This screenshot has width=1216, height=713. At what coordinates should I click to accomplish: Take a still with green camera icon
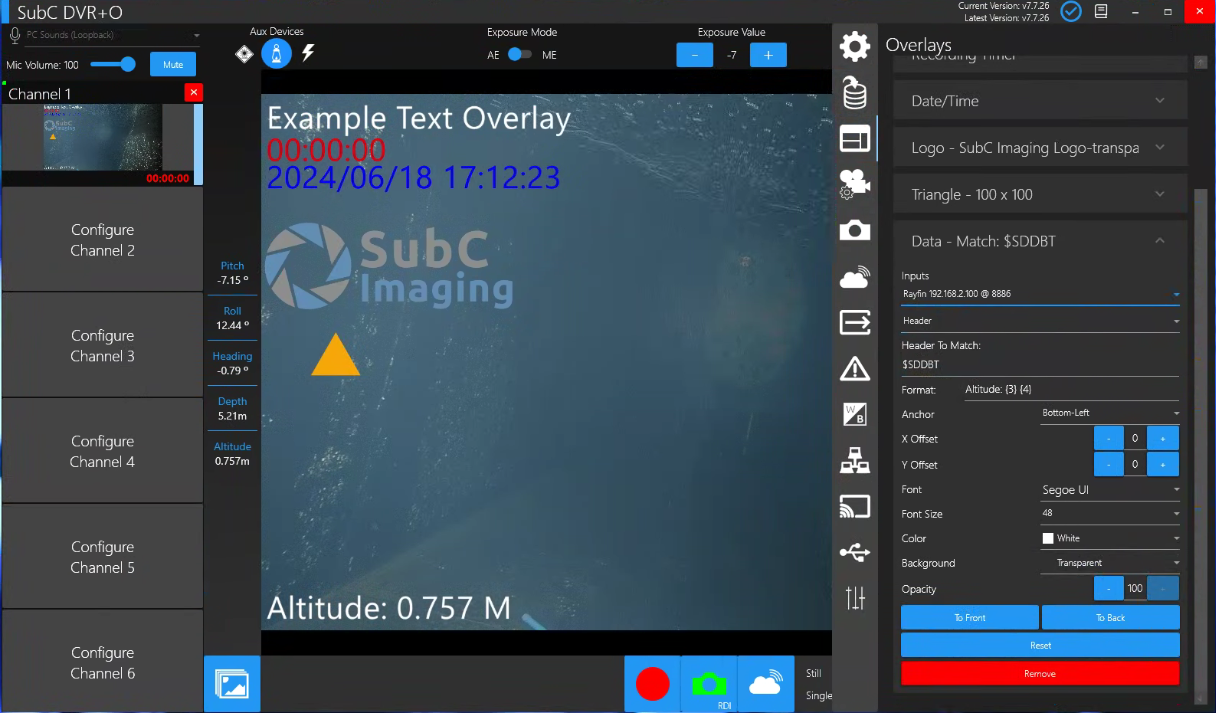pos(709,684)
